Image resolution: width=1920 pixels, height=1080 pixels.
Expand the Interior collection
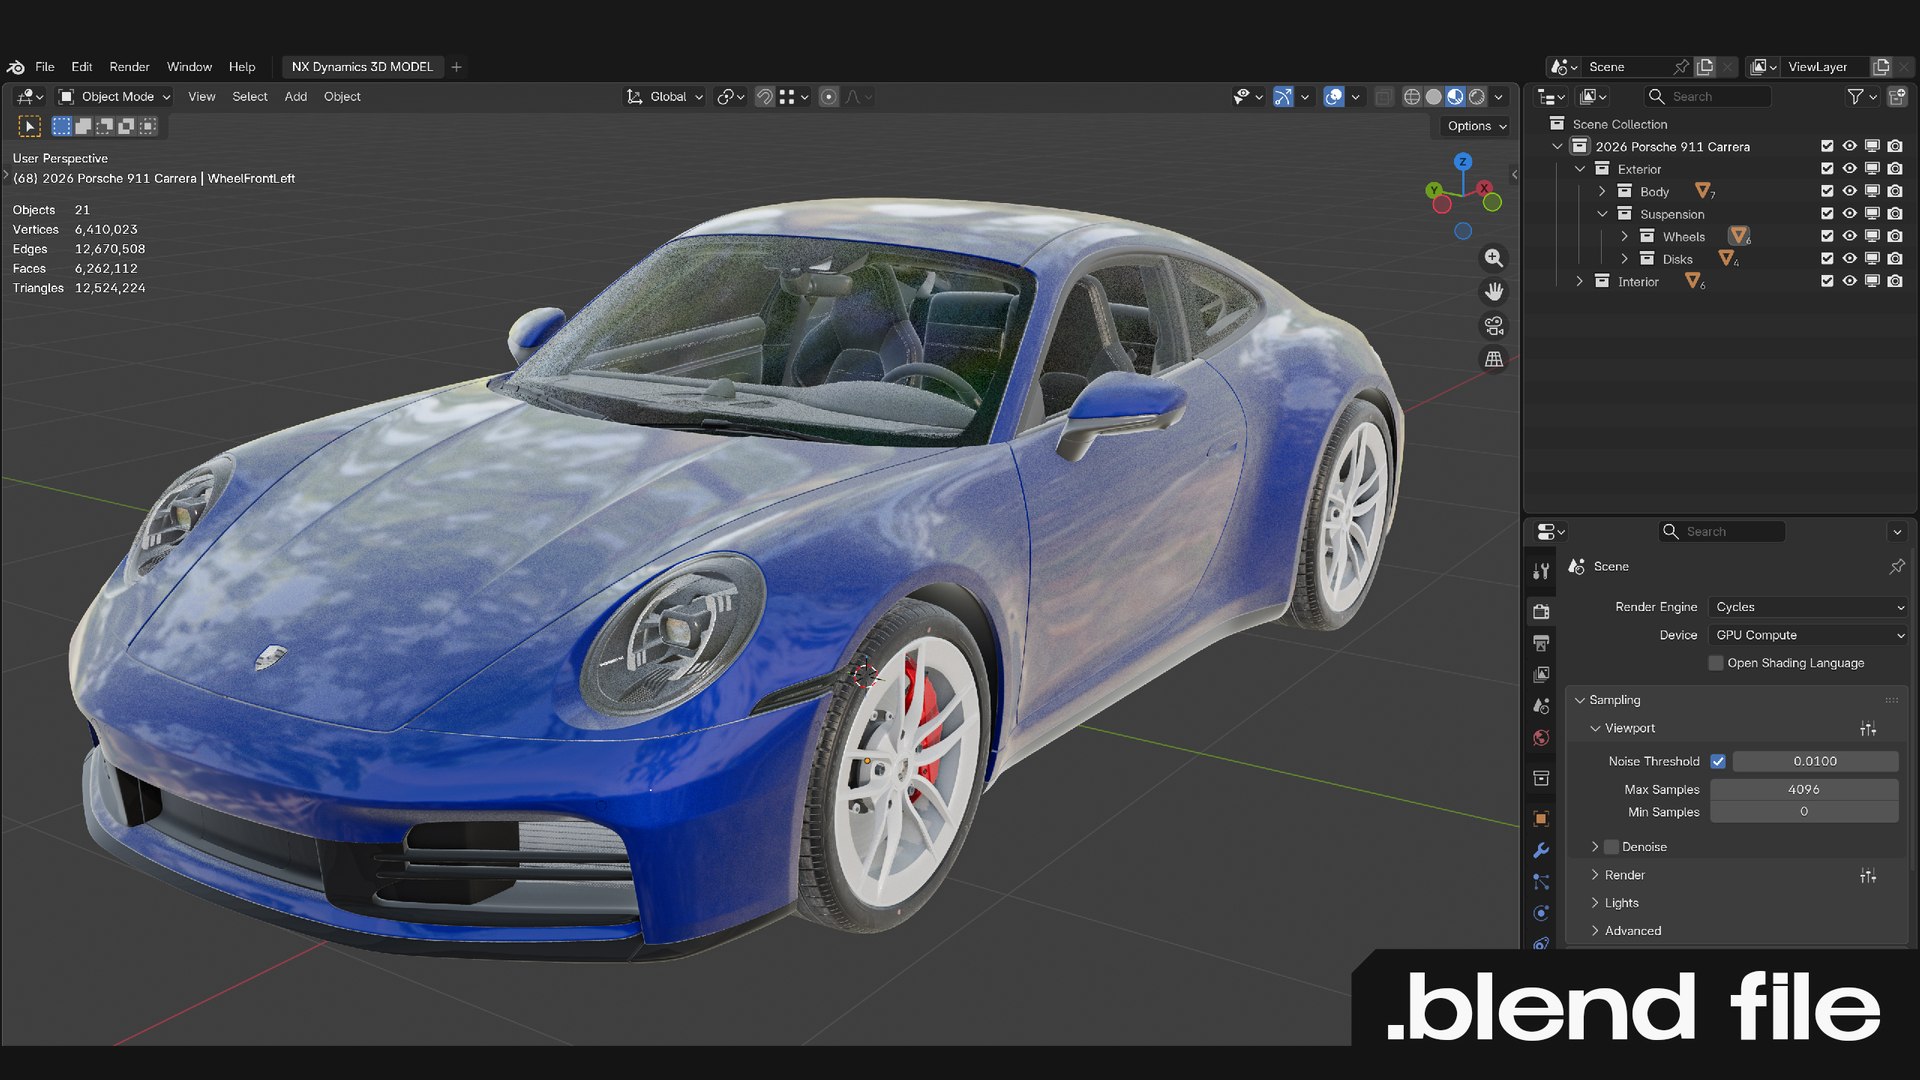point(1580,282)
